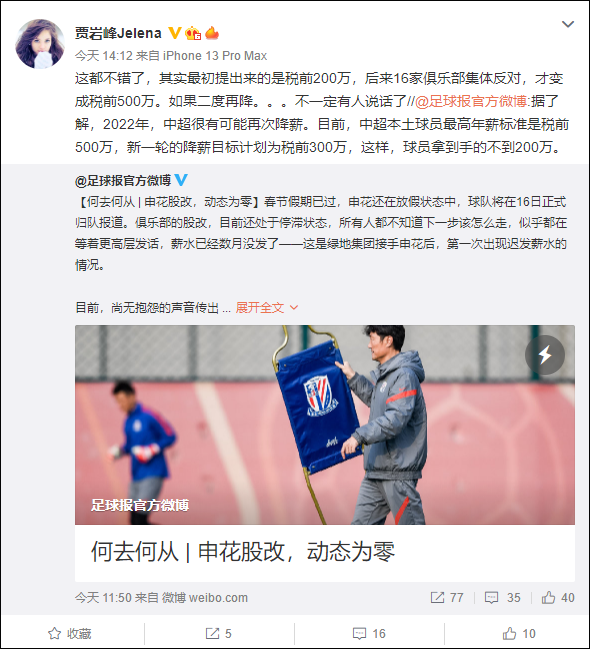Viewport: 590px width, 649px height.
Task: Click comment icon showing 35 on original post
Action: tap(502, 597)
